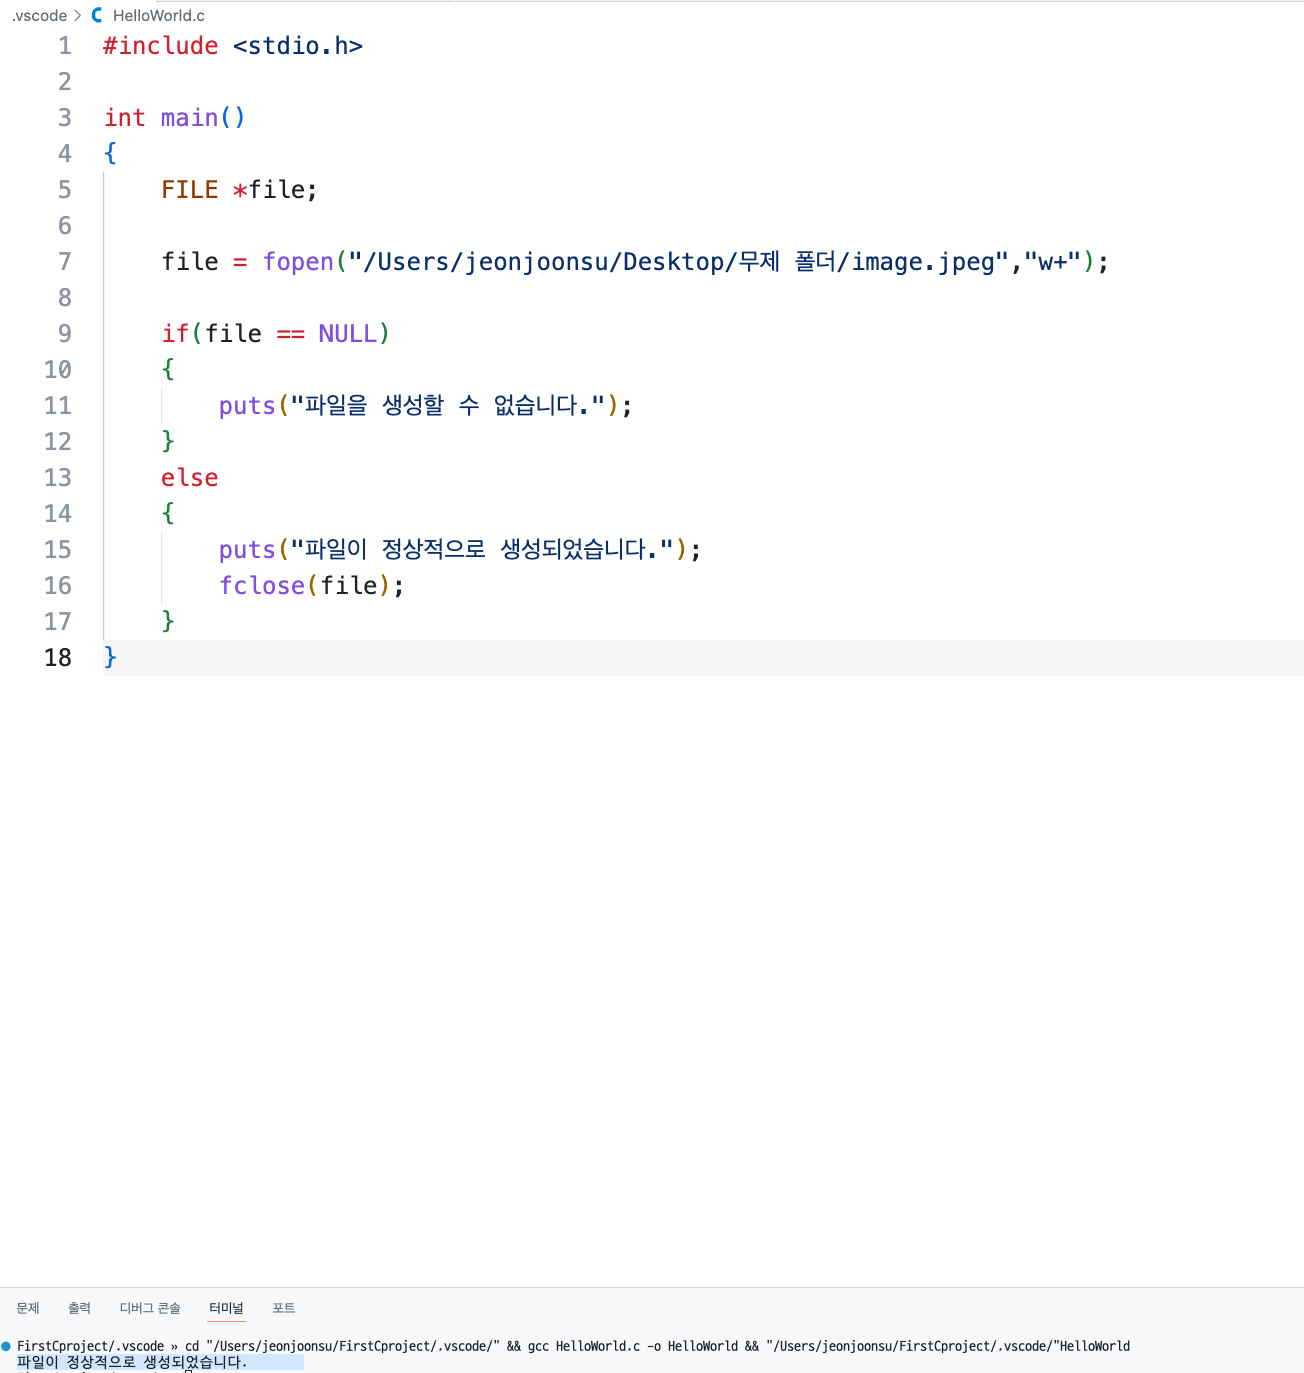The width and height of the screenshot is (1304, 1373).
Task: Click the 'FILE' type on line 5
Action: pos(190,190)
